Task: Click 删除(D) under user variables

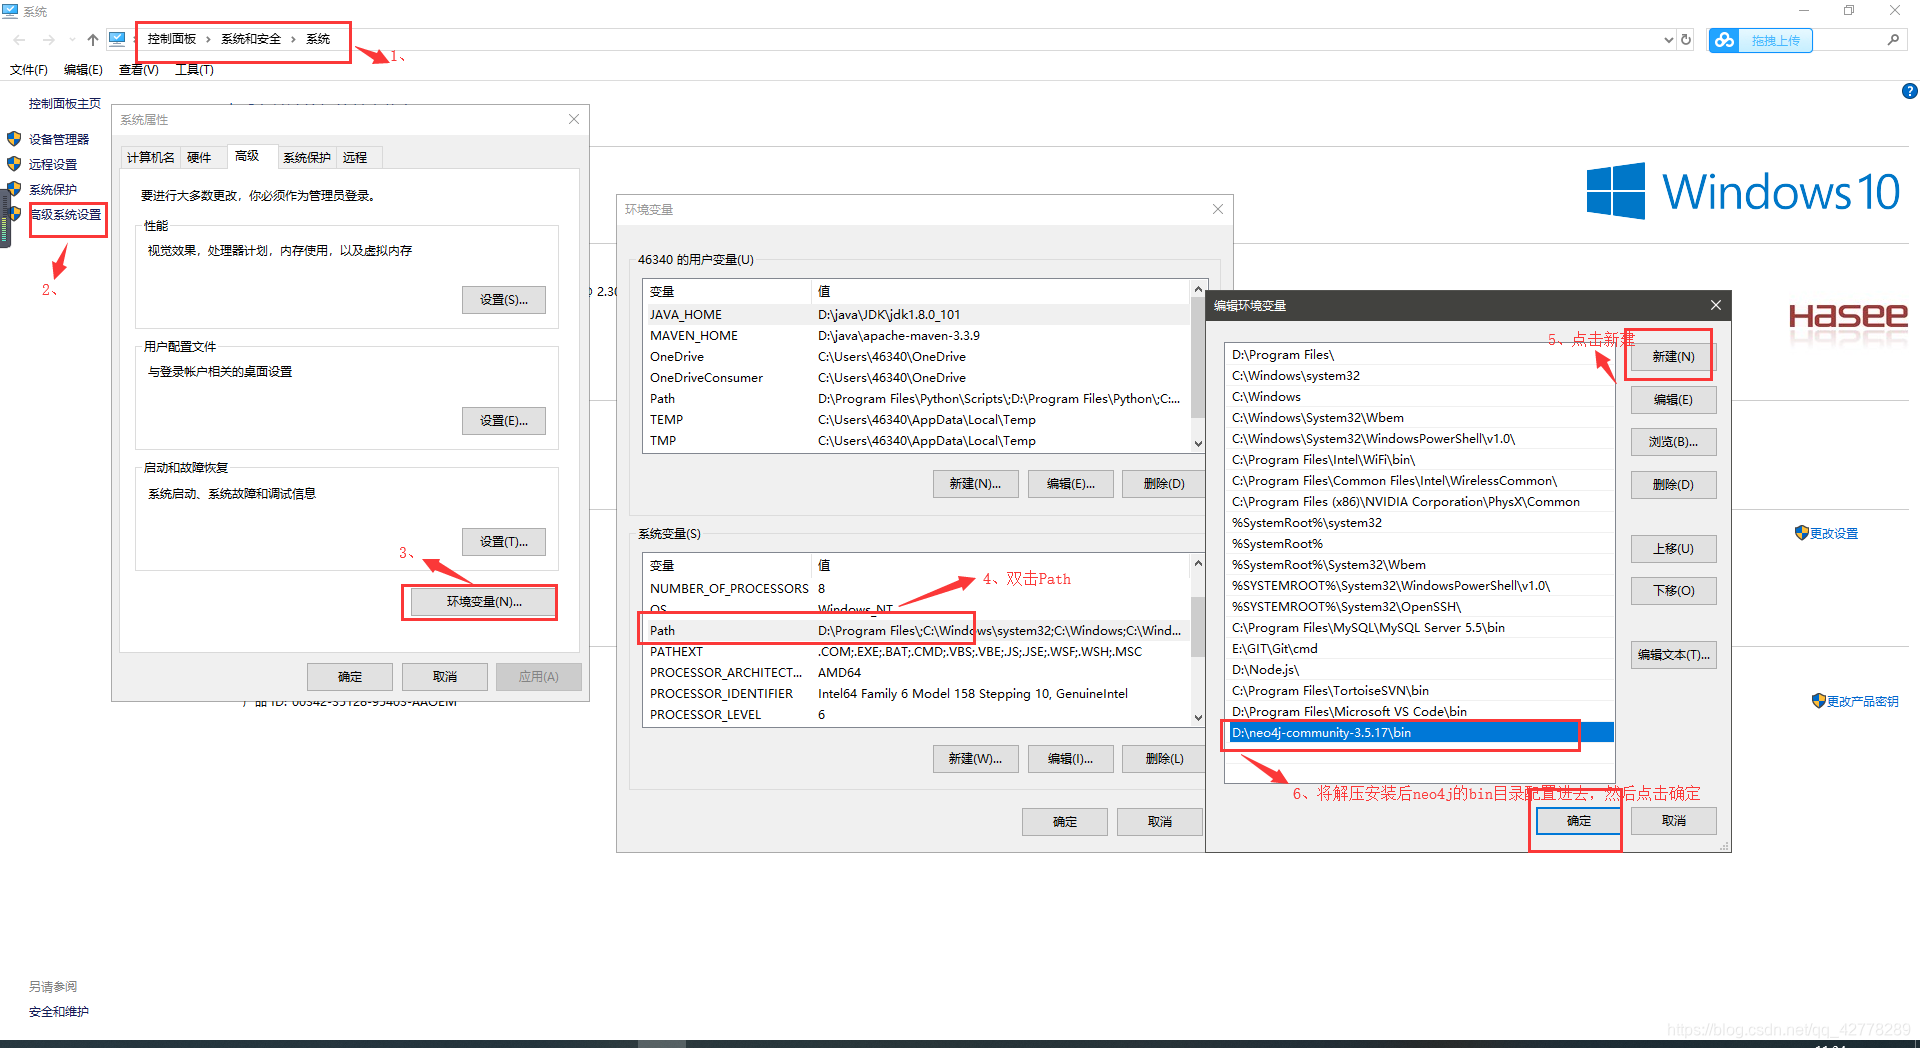Action: (1164, 484)
